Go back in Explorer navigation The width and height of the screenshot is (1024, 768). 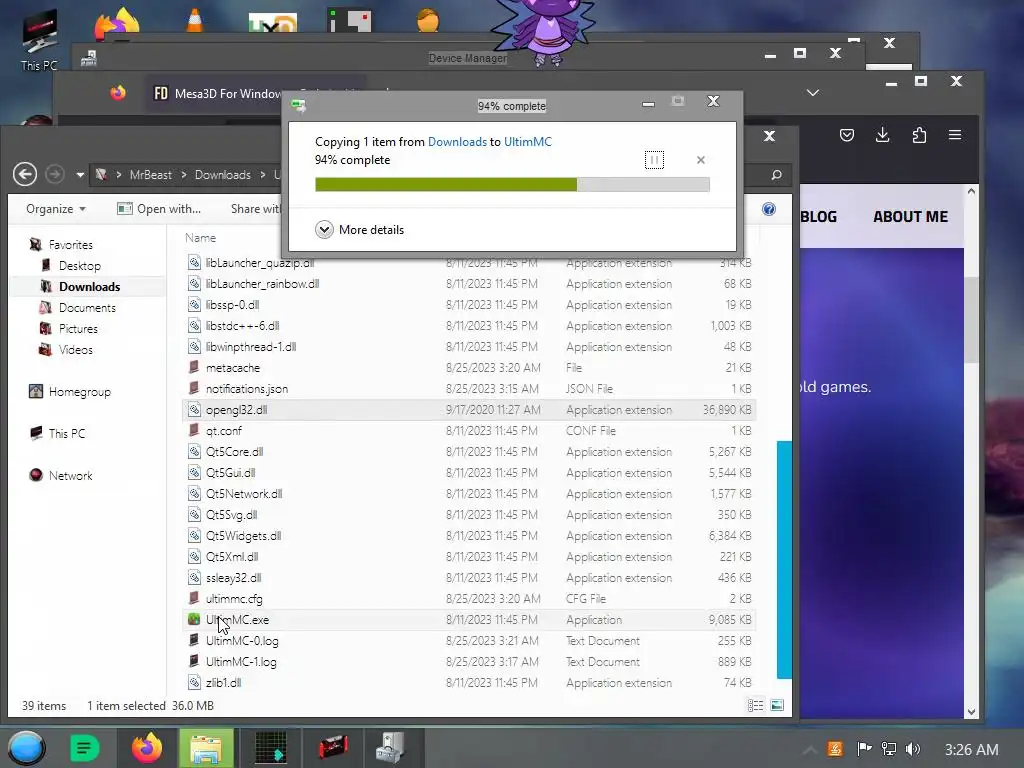click(x=25, y=174)
